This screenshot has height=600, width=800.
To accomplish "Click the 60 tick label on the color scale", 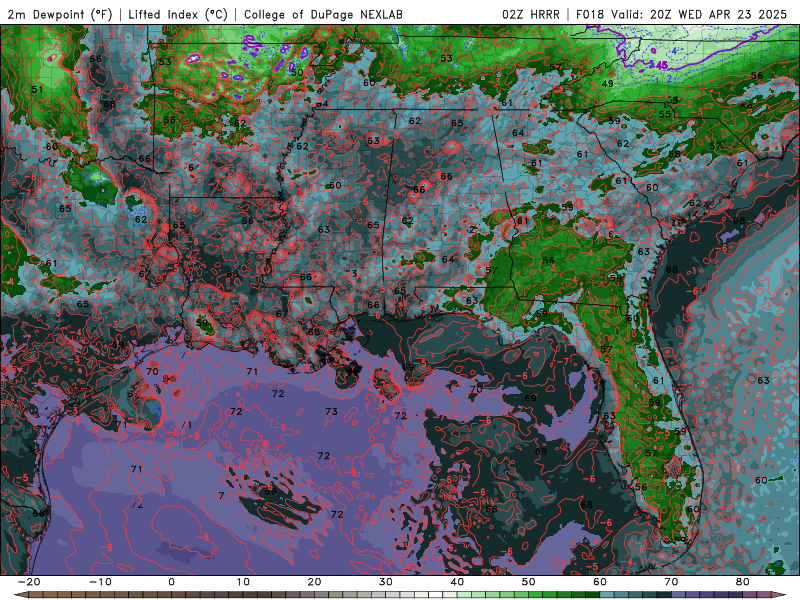I will tap(600, 582).
